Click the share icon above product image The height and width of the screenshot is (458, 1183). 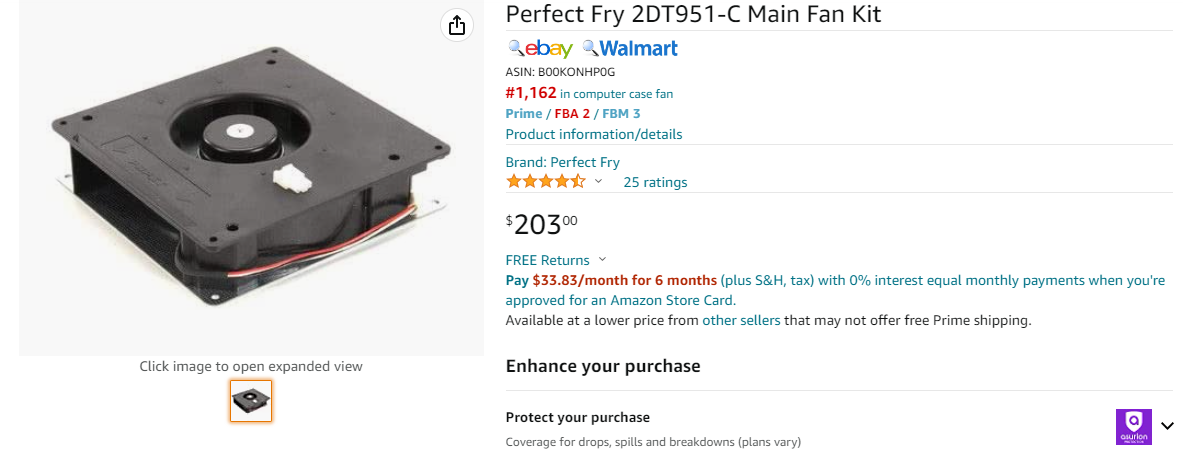click(456, 25)
